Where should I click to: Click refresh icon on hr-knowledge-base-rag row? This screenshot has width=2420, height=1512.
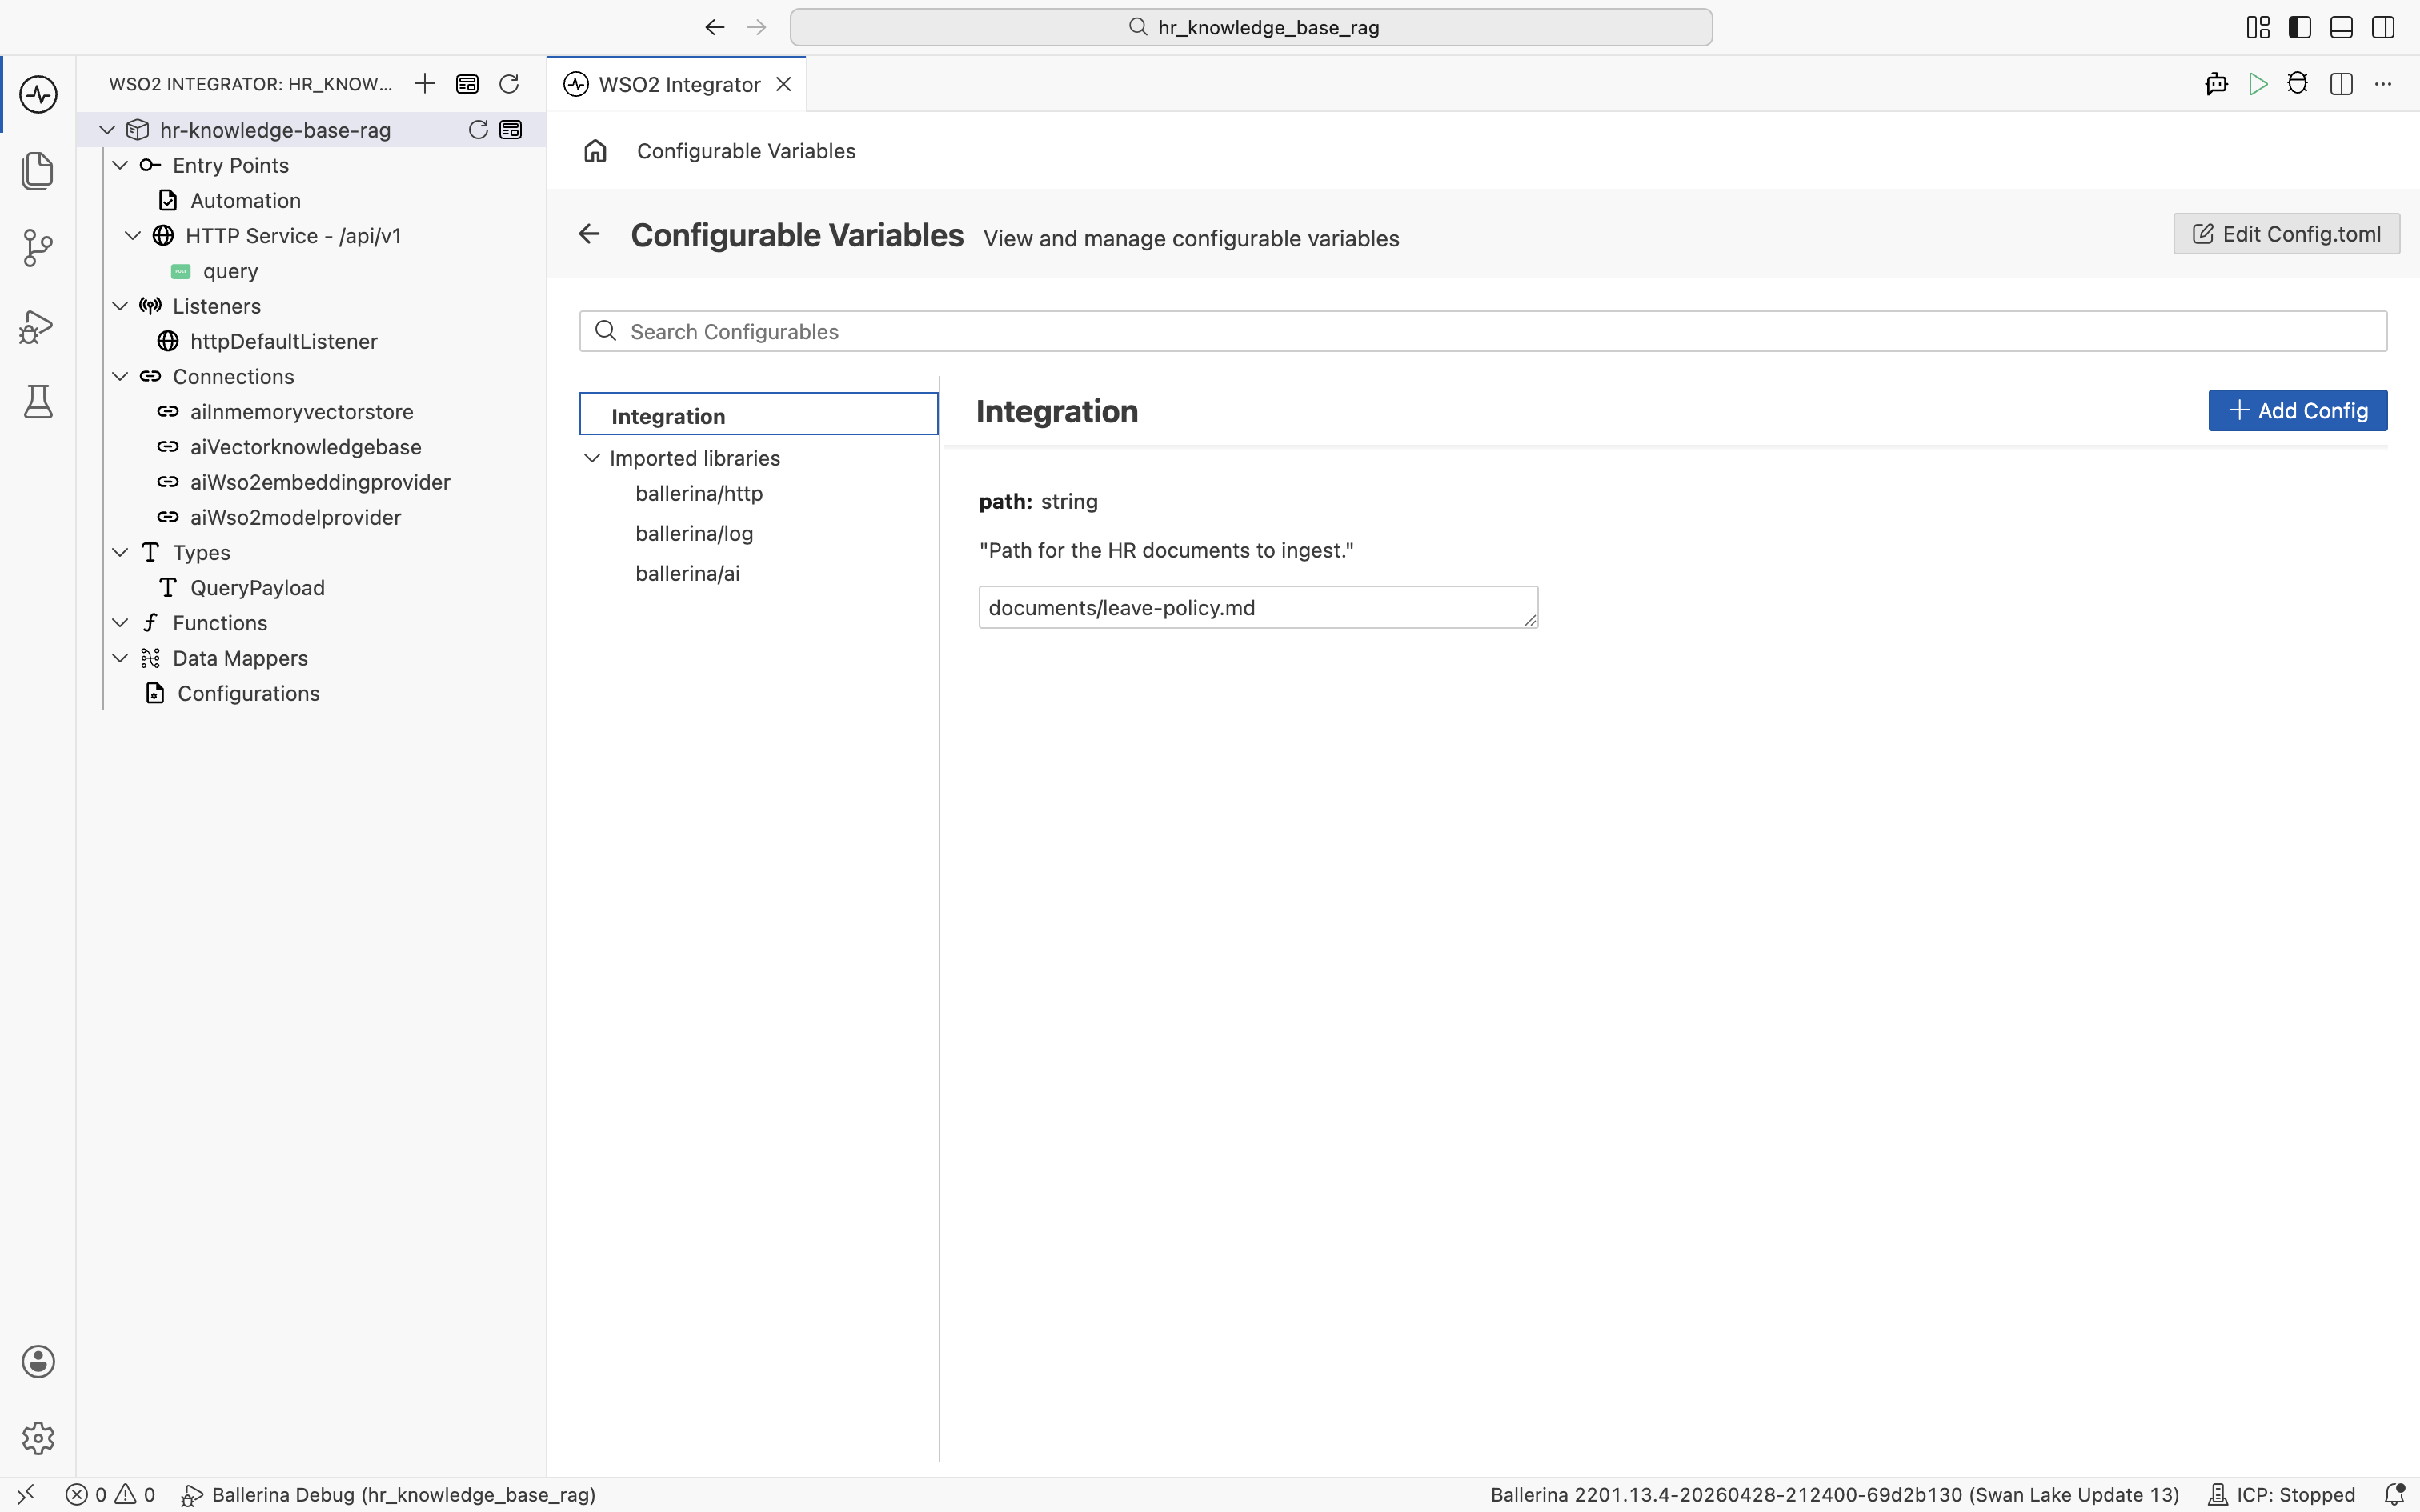pos(478,130)
